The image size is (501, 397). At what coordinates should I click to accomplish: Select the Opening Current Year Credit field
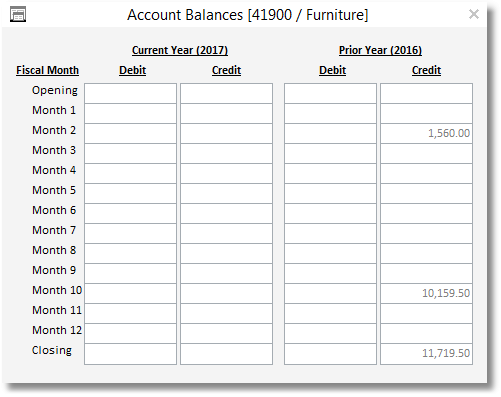click(226, 93)
